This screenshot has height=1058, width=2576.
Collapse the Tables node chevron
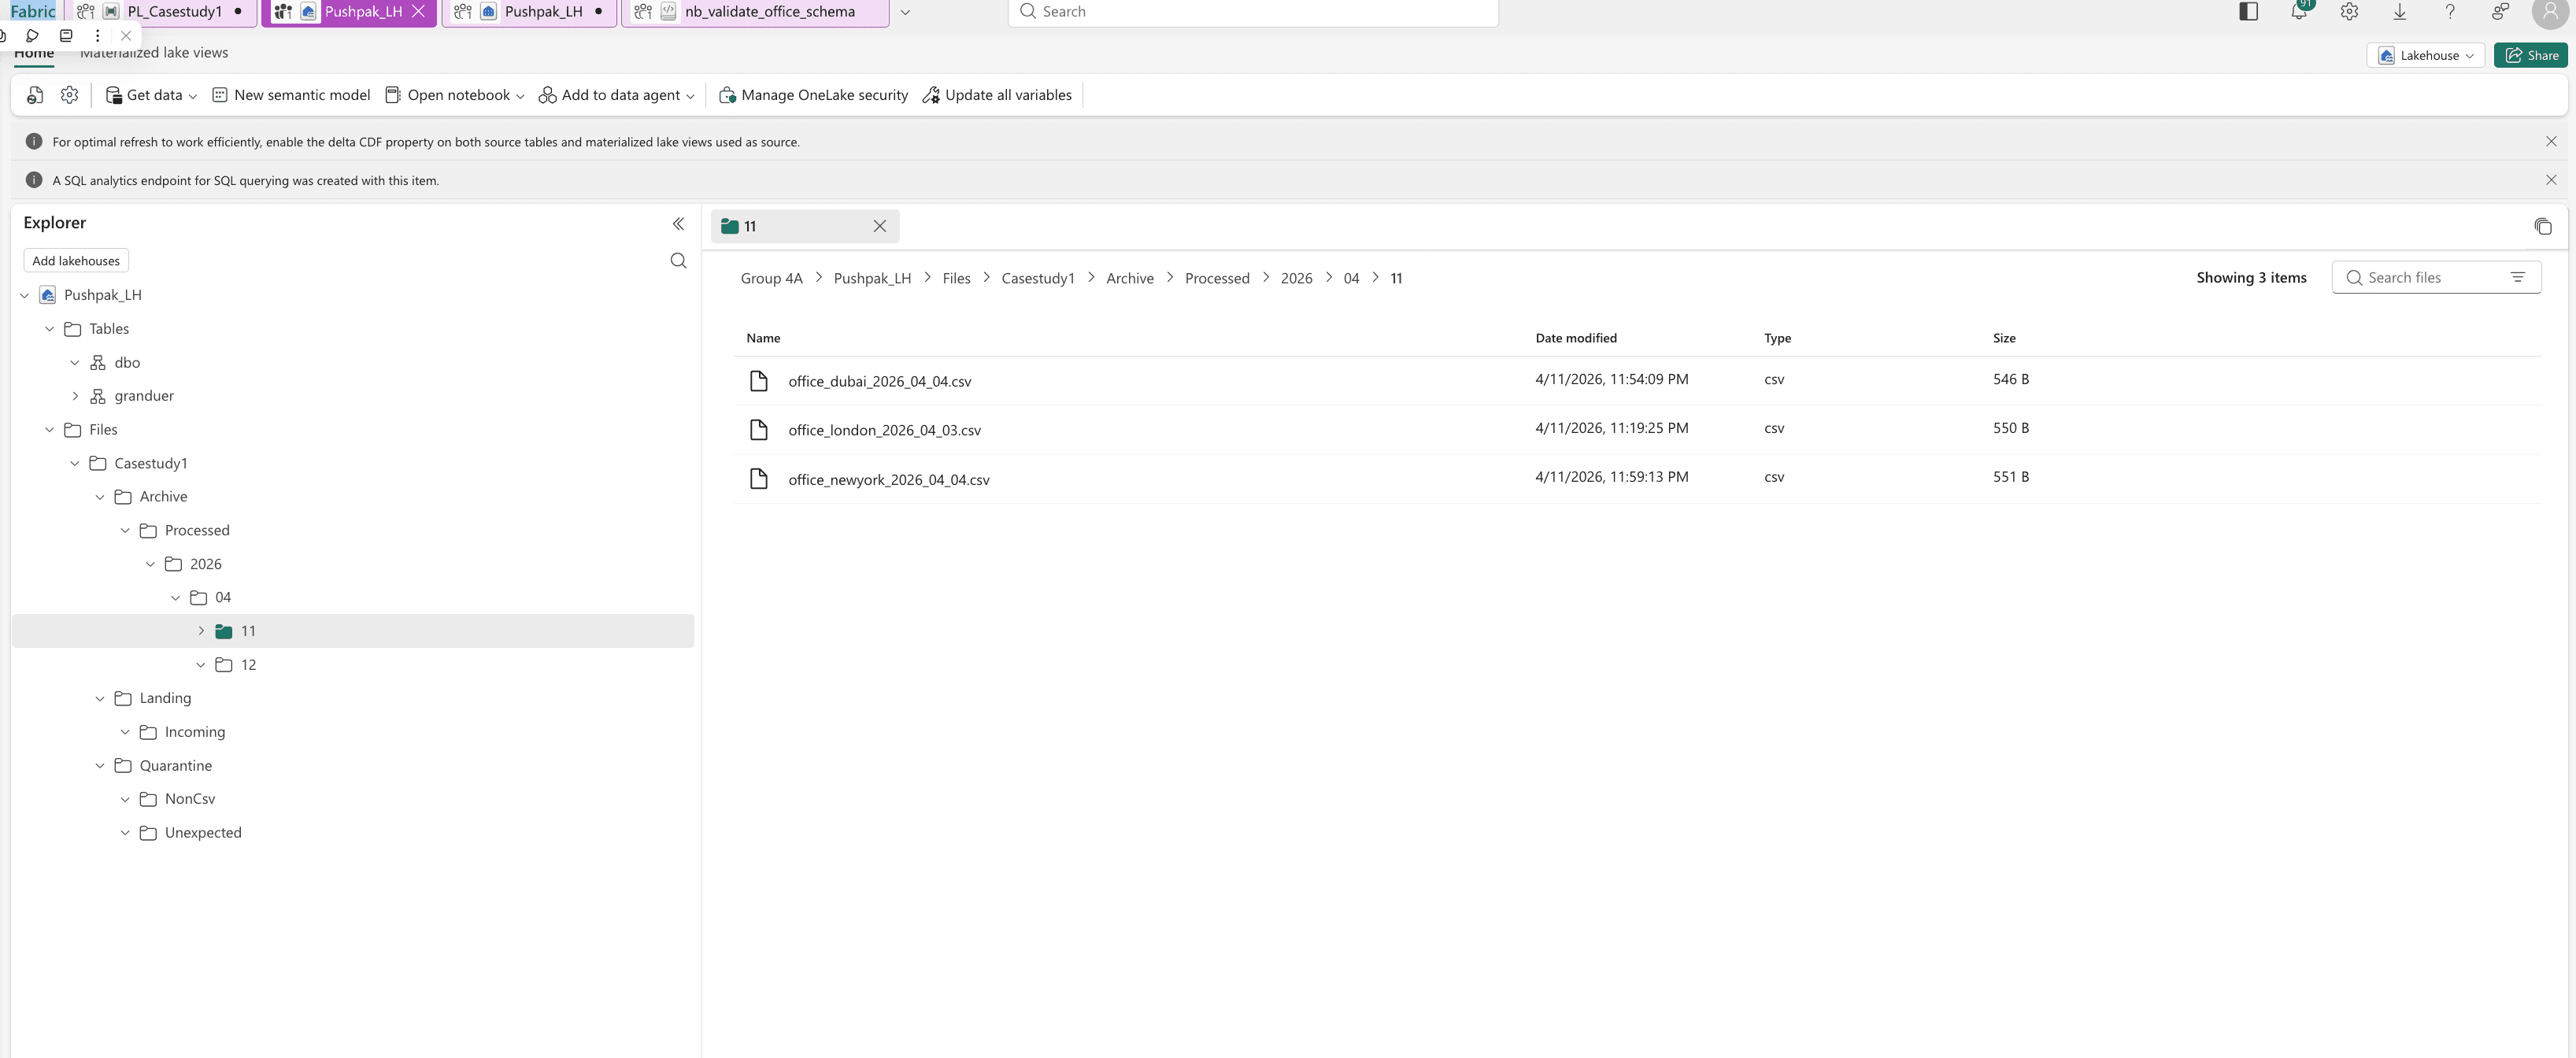[x=50, y=329]
